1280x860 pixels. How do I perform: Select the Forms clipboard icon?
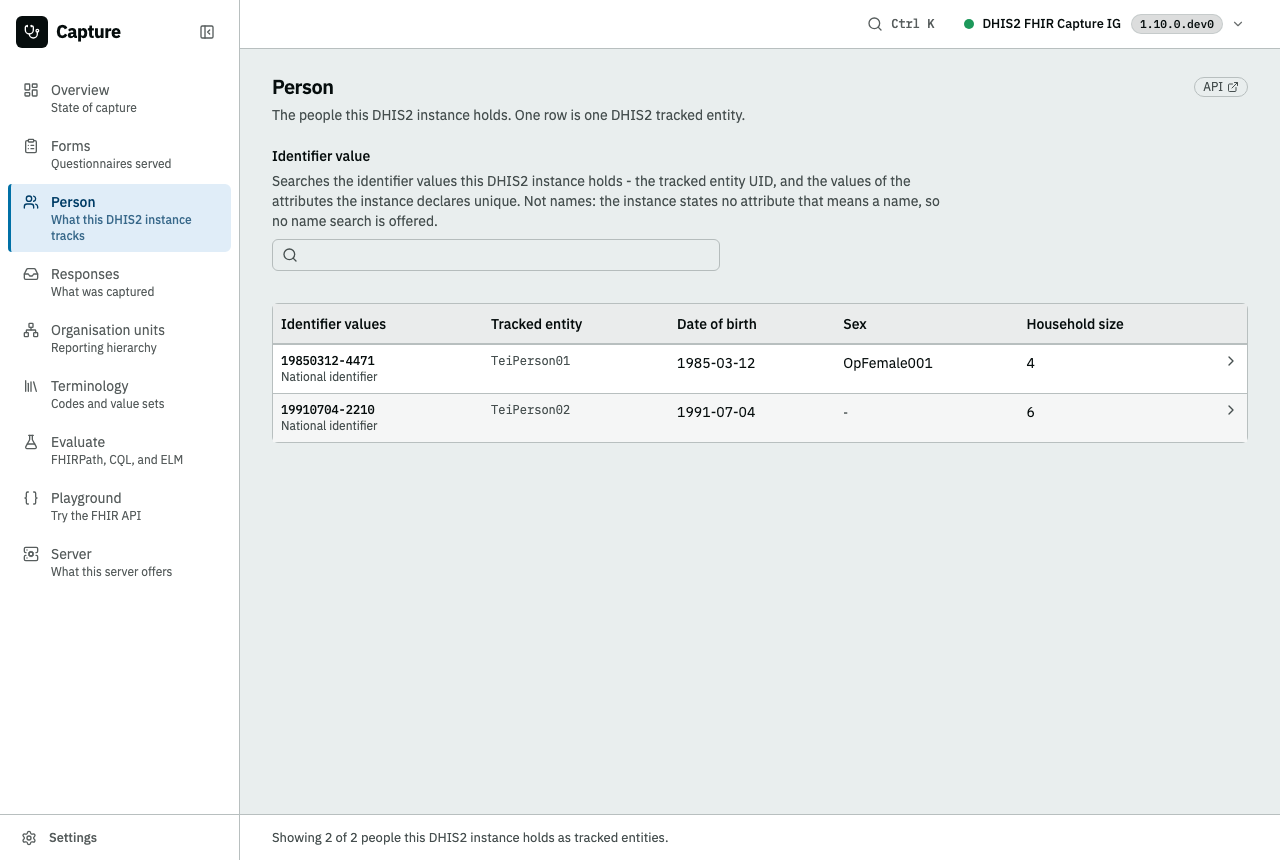click(x=31, y=146)
